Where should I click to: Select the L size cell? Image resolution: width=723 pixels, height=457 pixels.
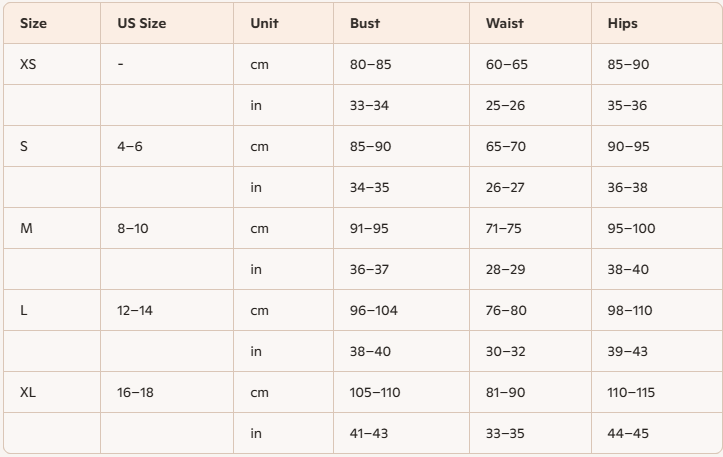click(24, 310)
